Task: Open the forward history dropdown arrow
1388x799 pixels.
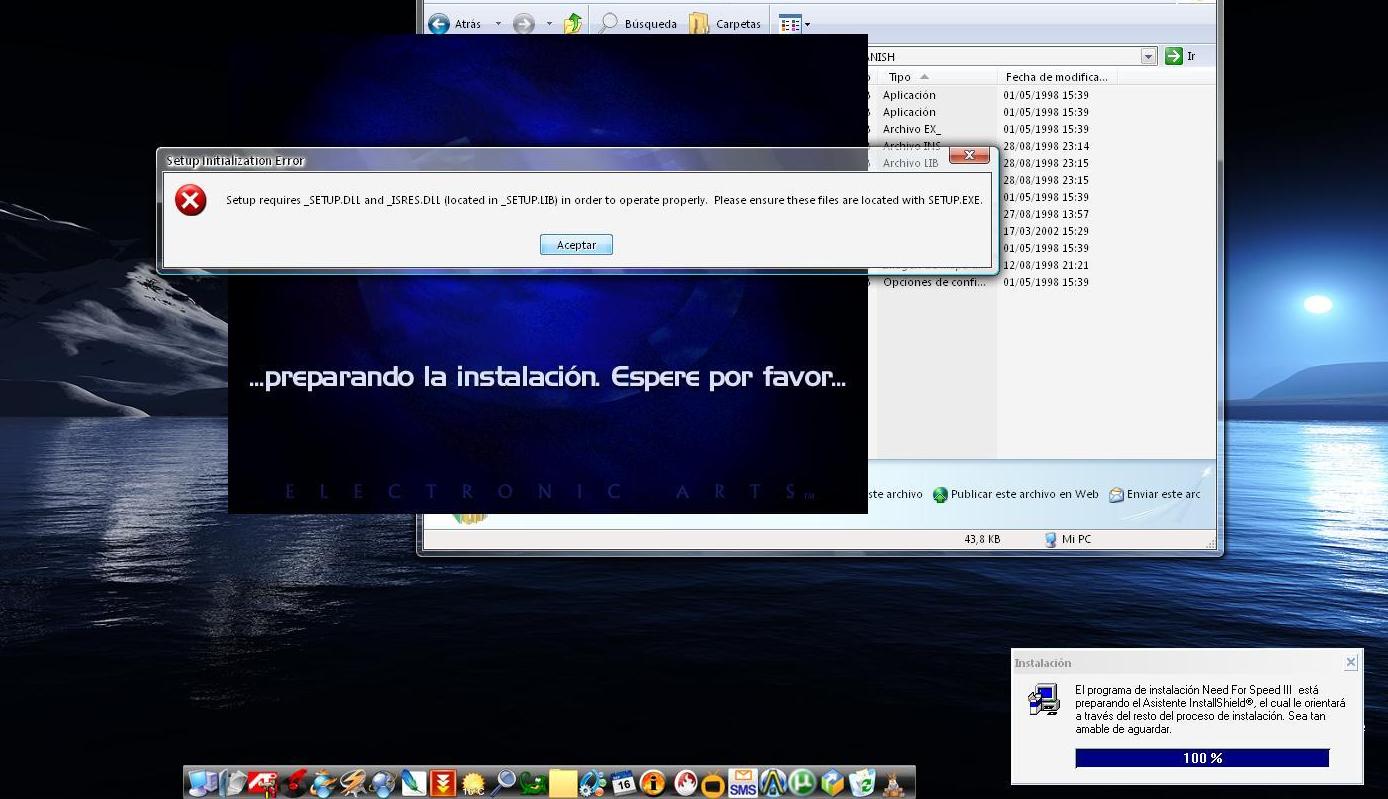Action: tap(549, 24)
